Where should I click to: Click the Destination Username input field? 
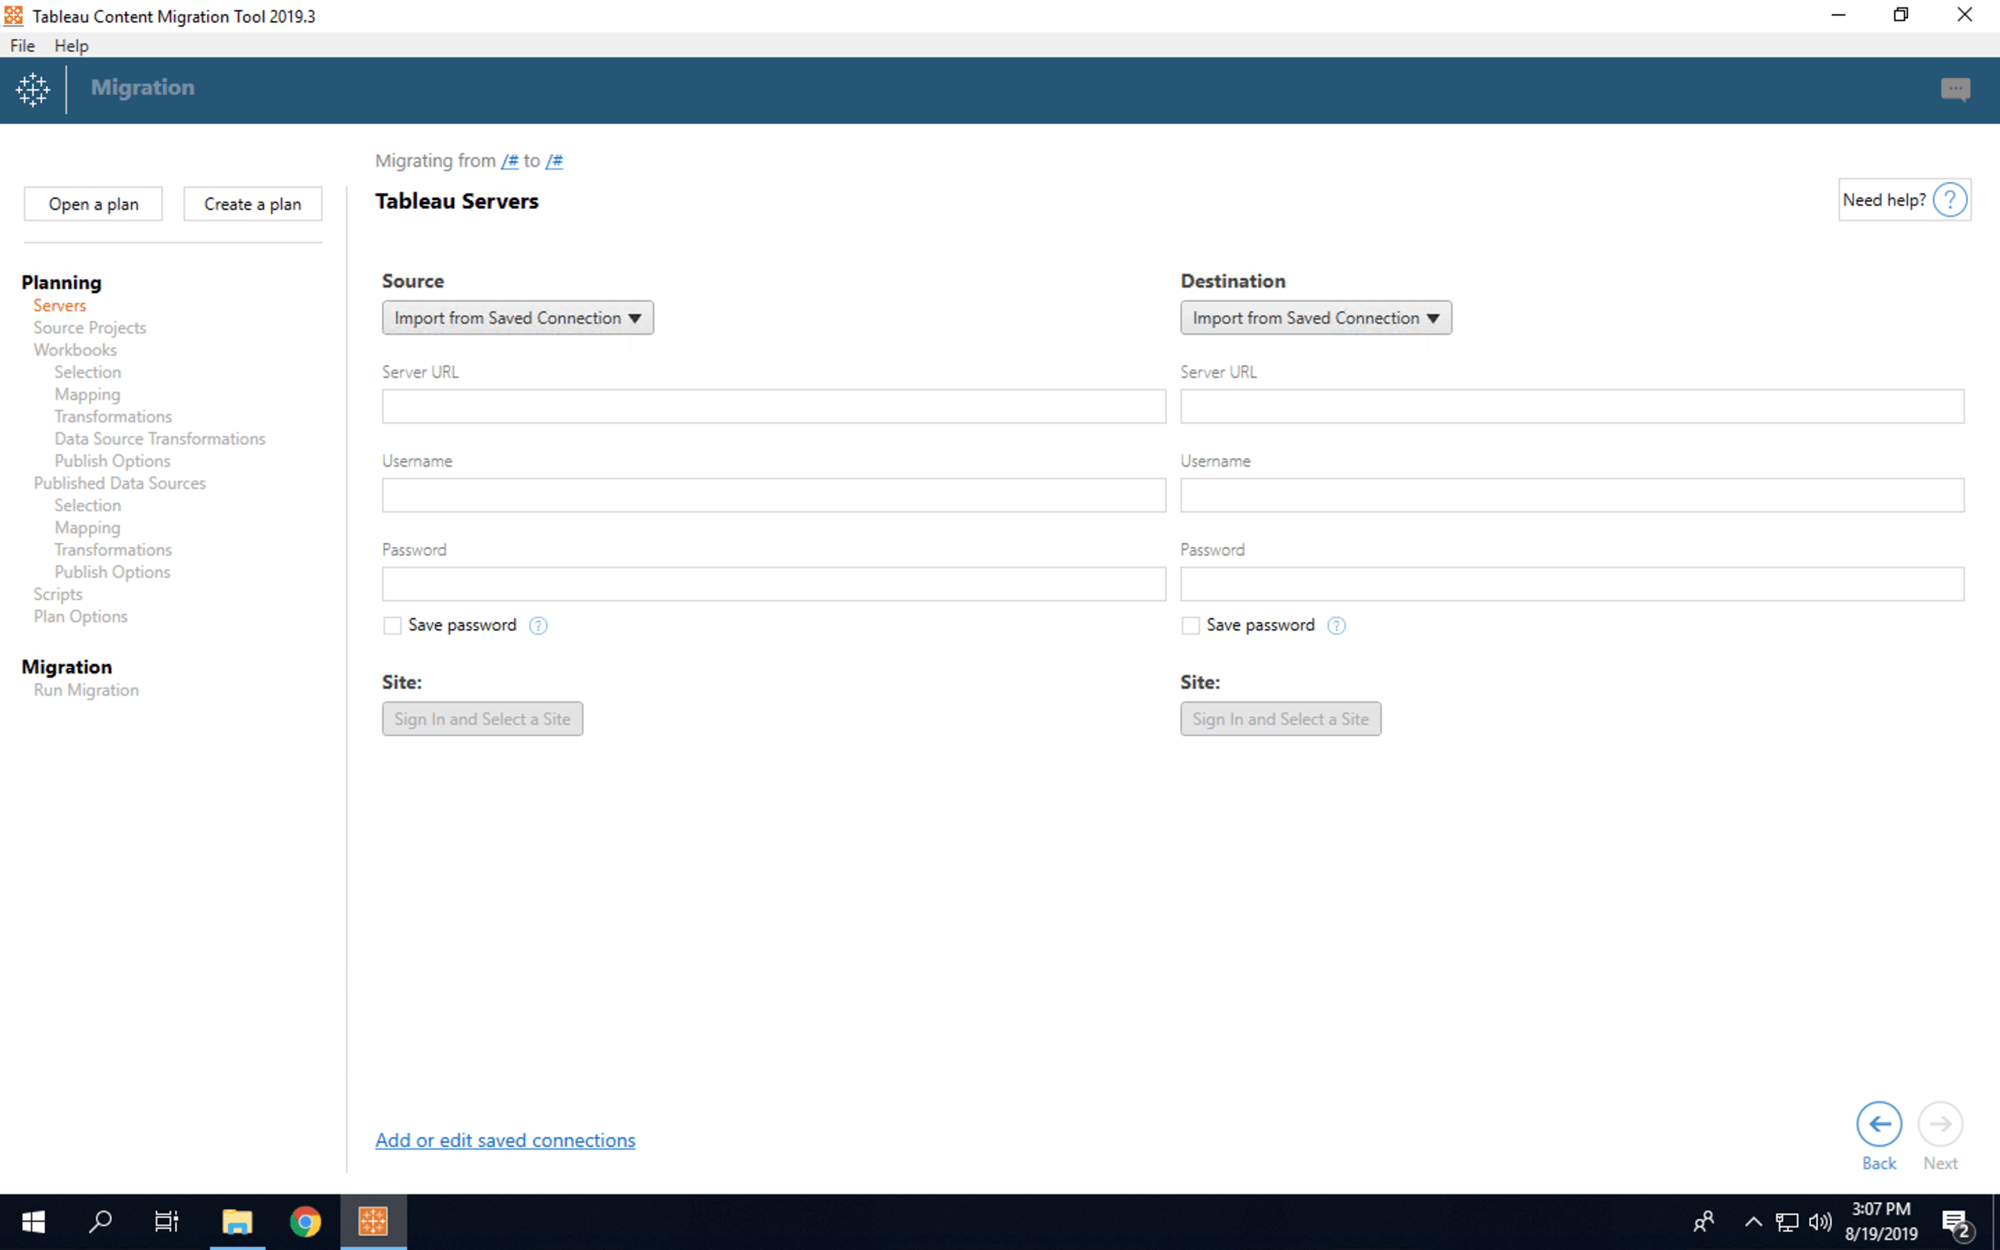click(1571, 496)
